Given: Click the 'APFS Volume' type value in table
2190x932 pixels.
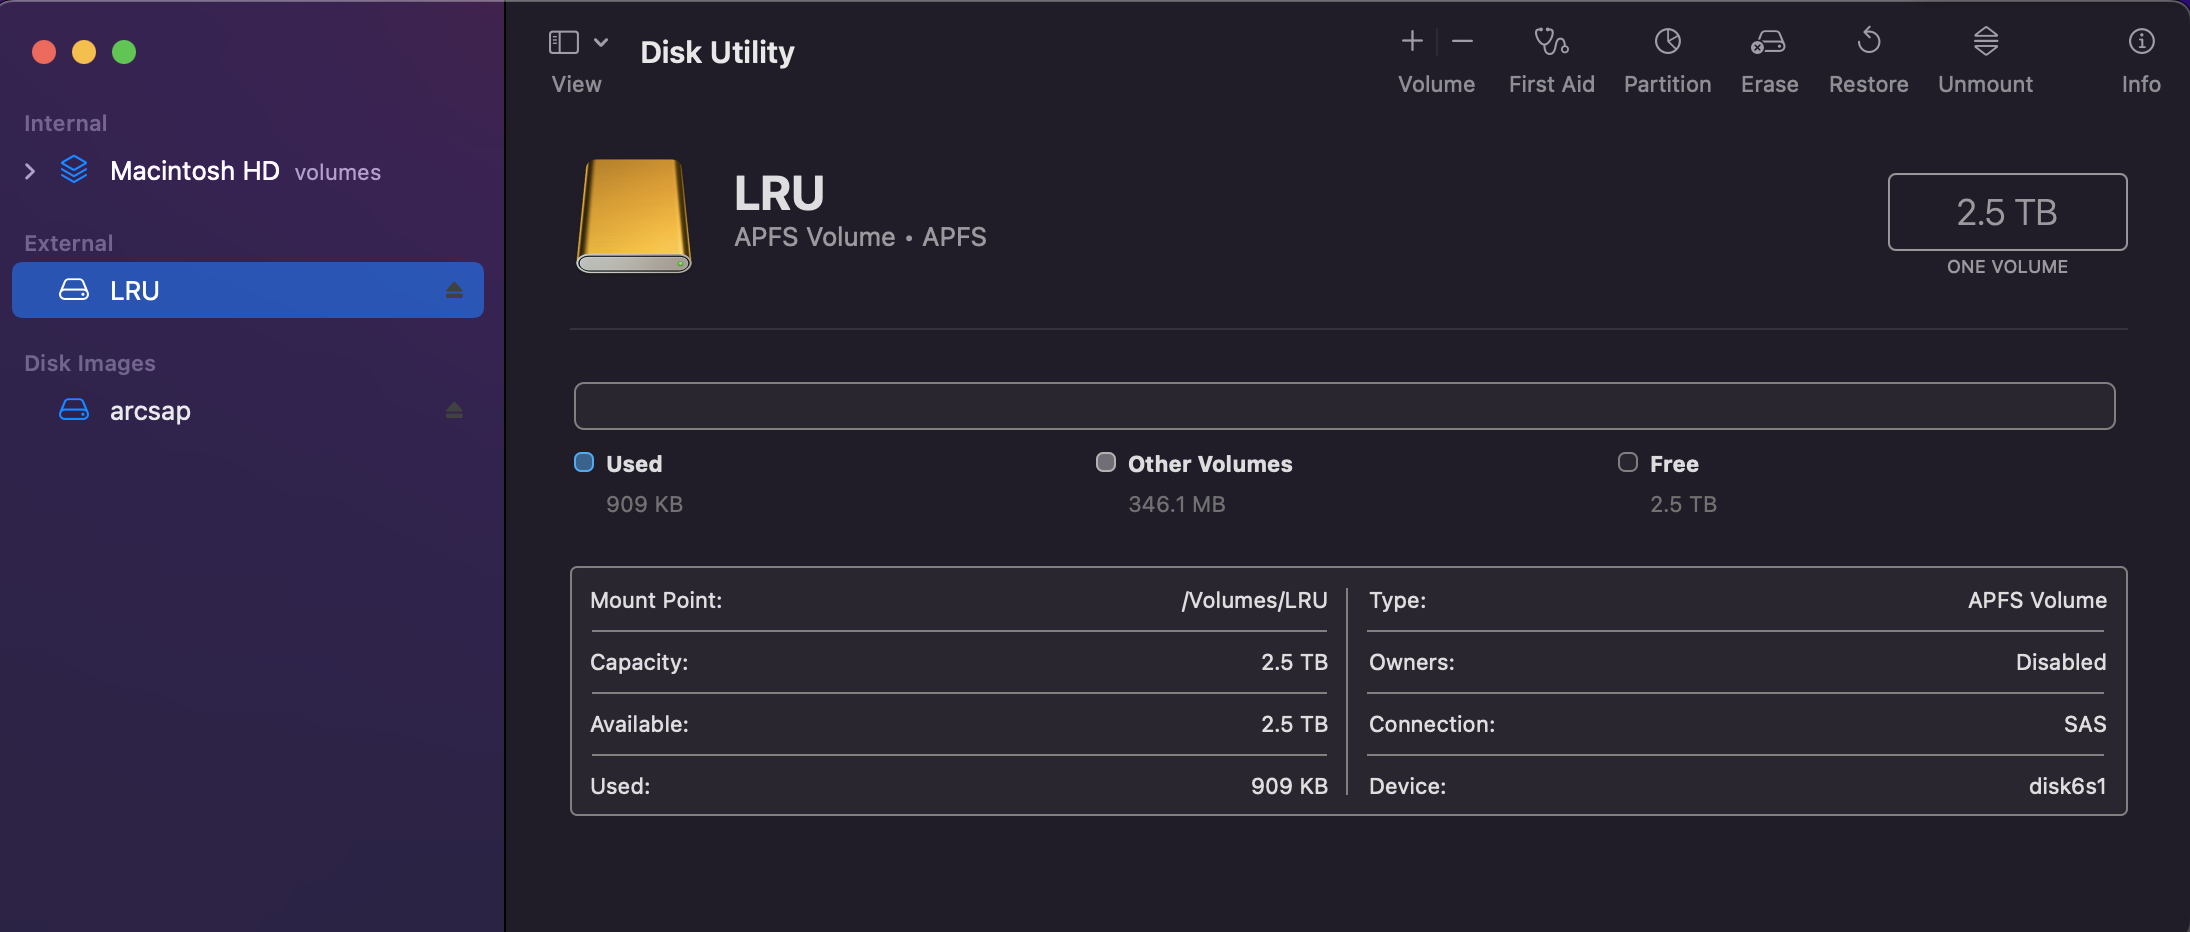Looking at the screenshot, I should pyautogui.click(x=2037, y=600).
